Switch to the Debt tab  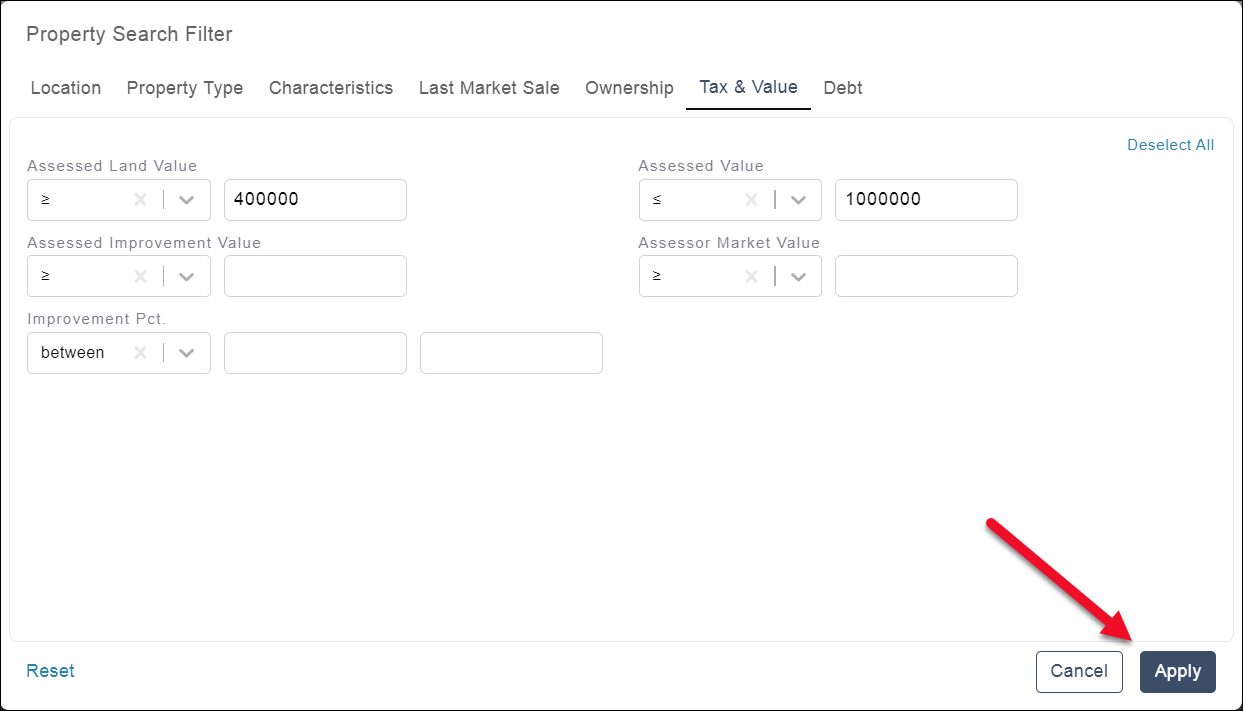click(x=843, y=88)
